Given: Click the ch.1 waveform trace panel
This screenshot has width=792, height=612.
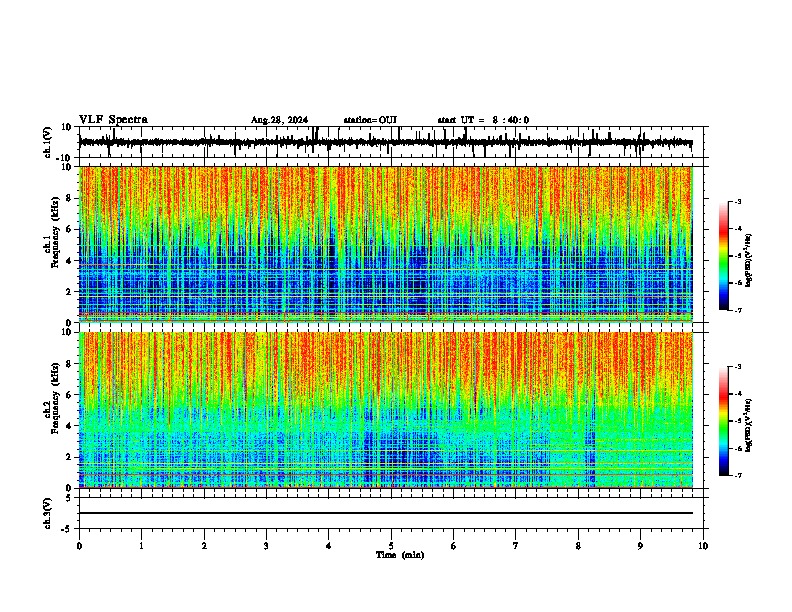Looking at the screenshot, I should click(x=390, y=142).
